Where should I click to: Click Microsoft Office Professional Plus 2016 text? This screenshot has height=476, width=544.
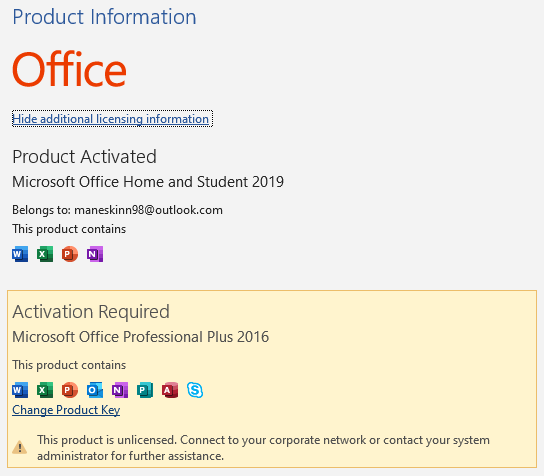click(141, 337)
